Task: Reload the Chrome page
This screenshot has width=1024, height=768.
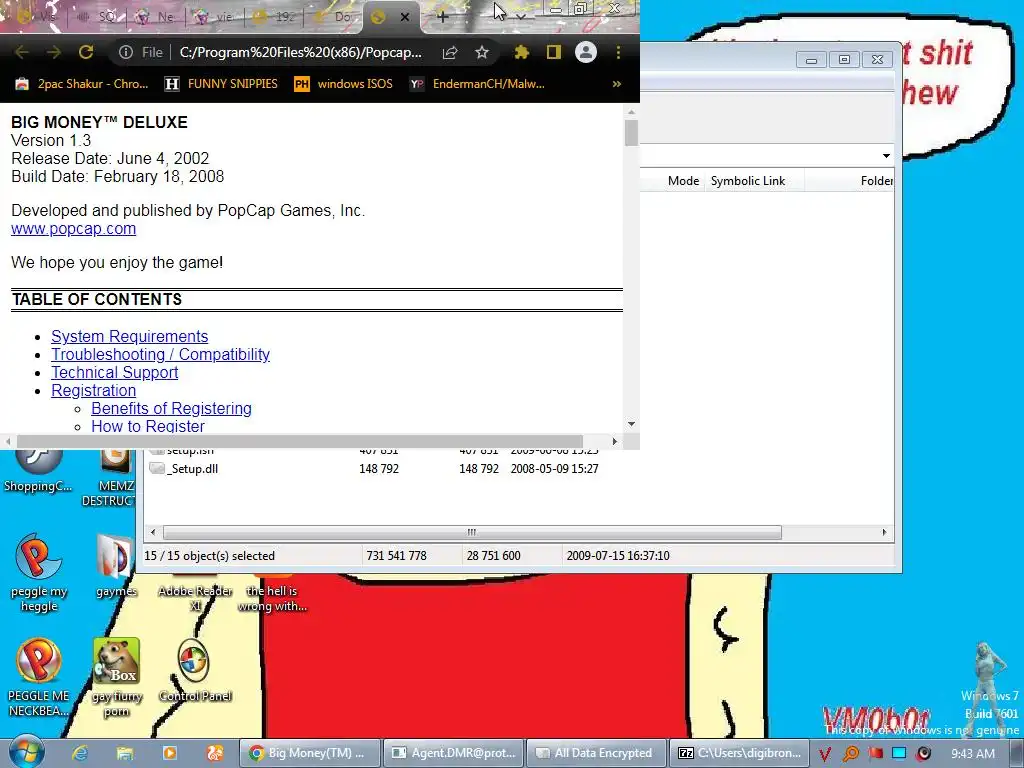Action: (86, 52)
